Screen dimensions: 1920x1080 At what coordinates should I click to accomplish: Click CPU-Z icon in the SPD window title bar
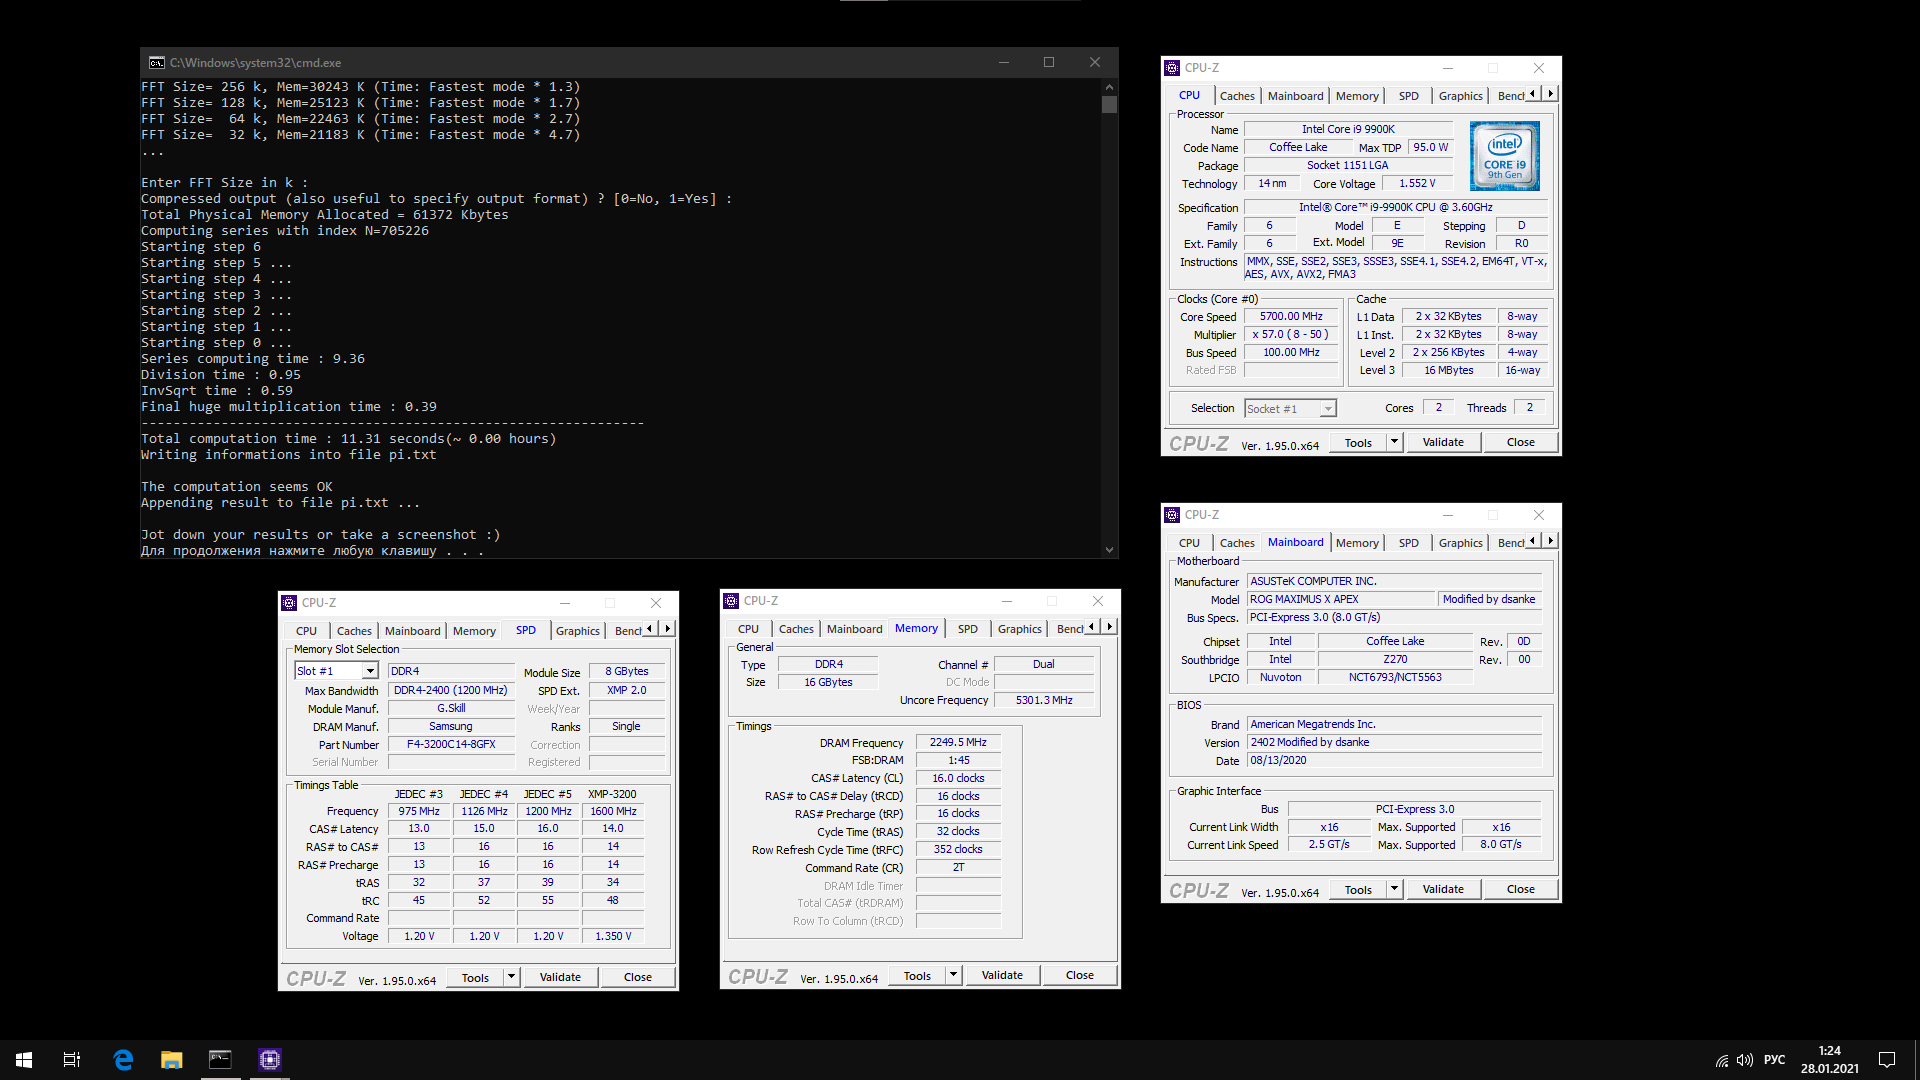point(289,603)
